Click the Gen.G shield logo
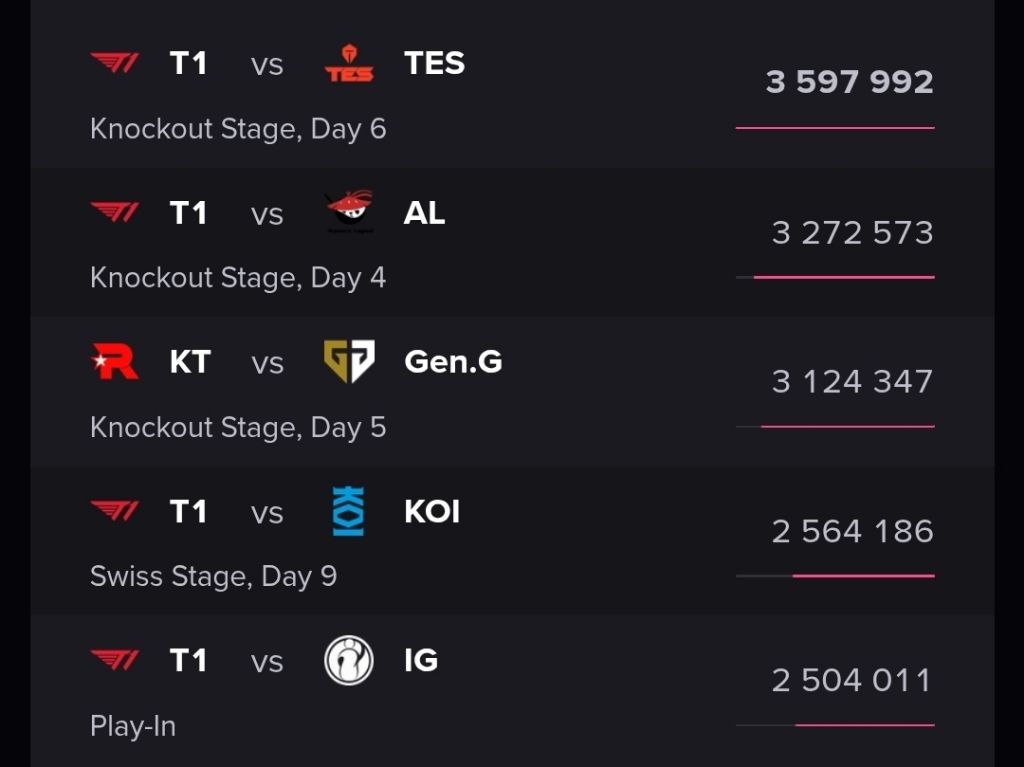 click(347, 362)
